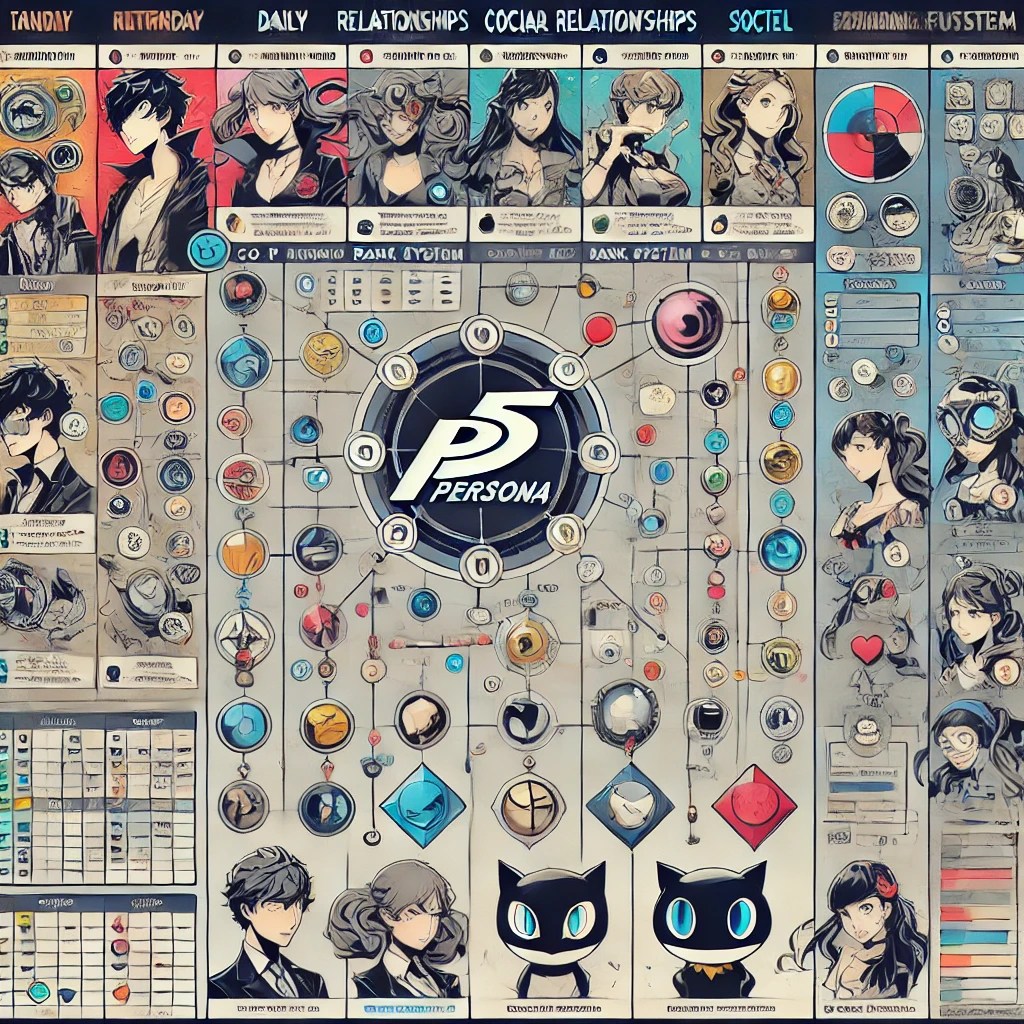Select leftmost node on central ring
This screenshot has width=1024, height=1024.
coord(364,451)
